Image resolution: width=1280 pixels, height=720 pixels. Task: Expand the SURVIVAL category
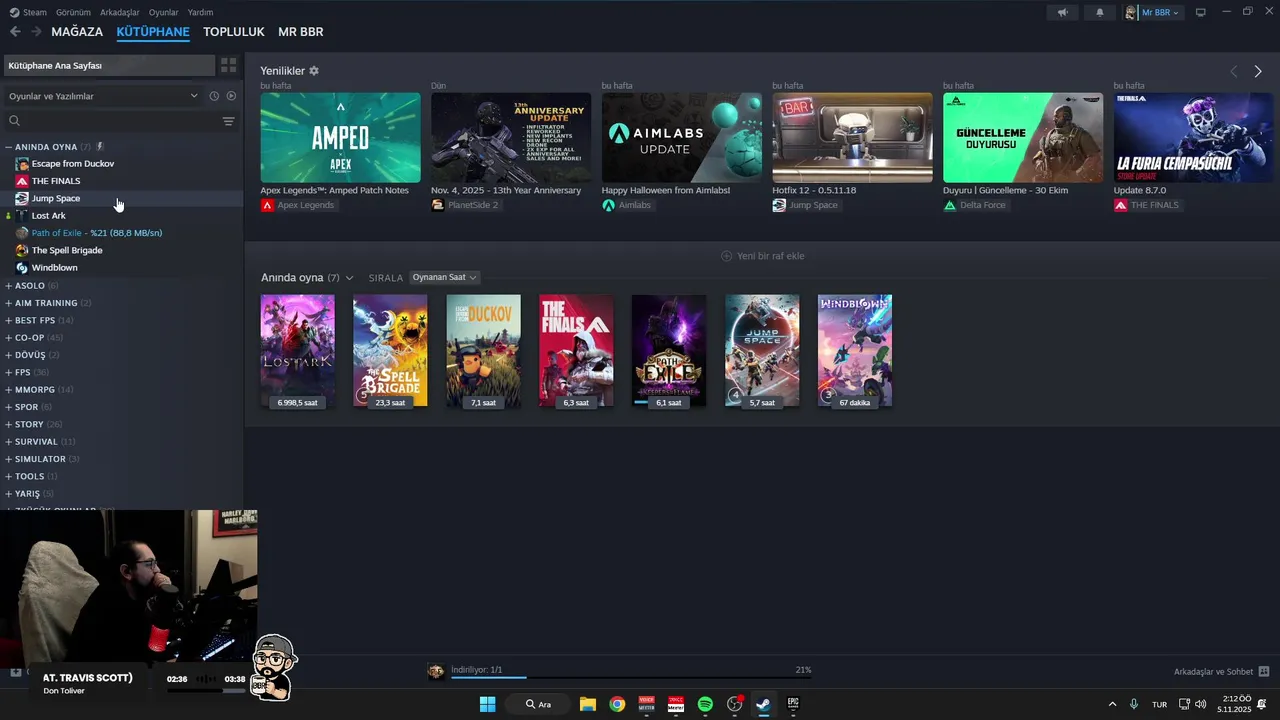pos(8,442)
